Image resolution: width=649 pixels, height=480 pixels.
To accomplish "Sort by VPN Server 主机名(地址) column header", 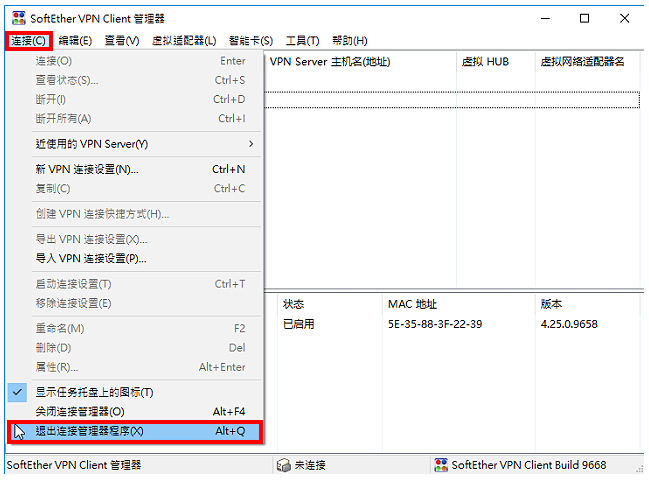I will (360, 62).
